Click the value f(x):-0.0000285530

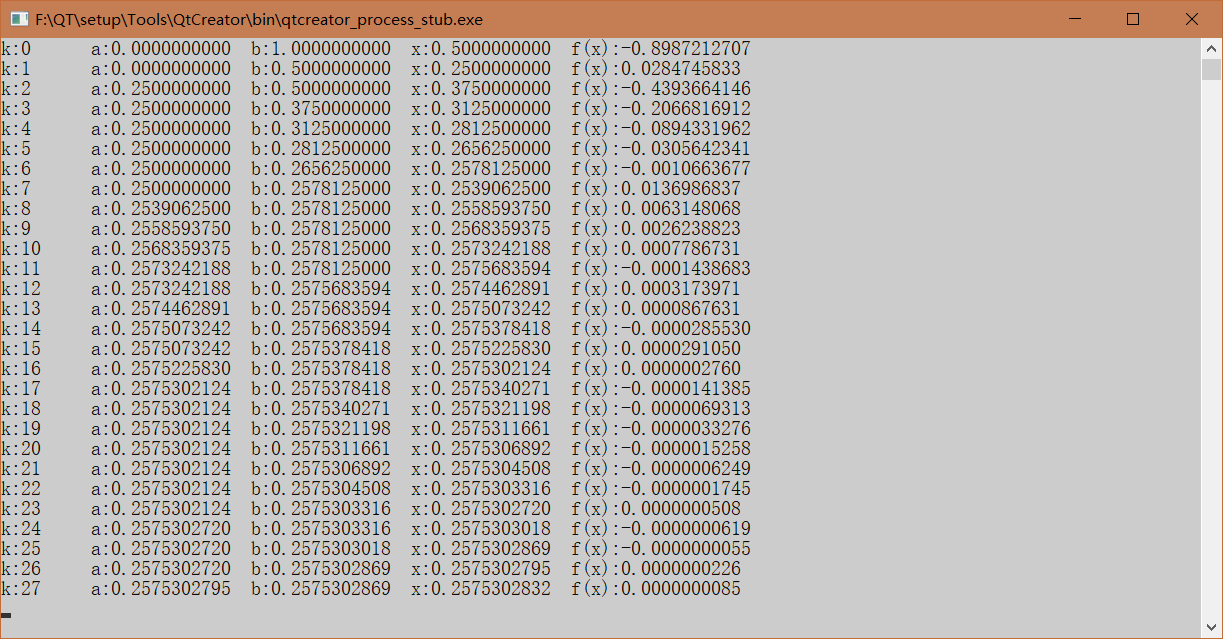[661, 329]
